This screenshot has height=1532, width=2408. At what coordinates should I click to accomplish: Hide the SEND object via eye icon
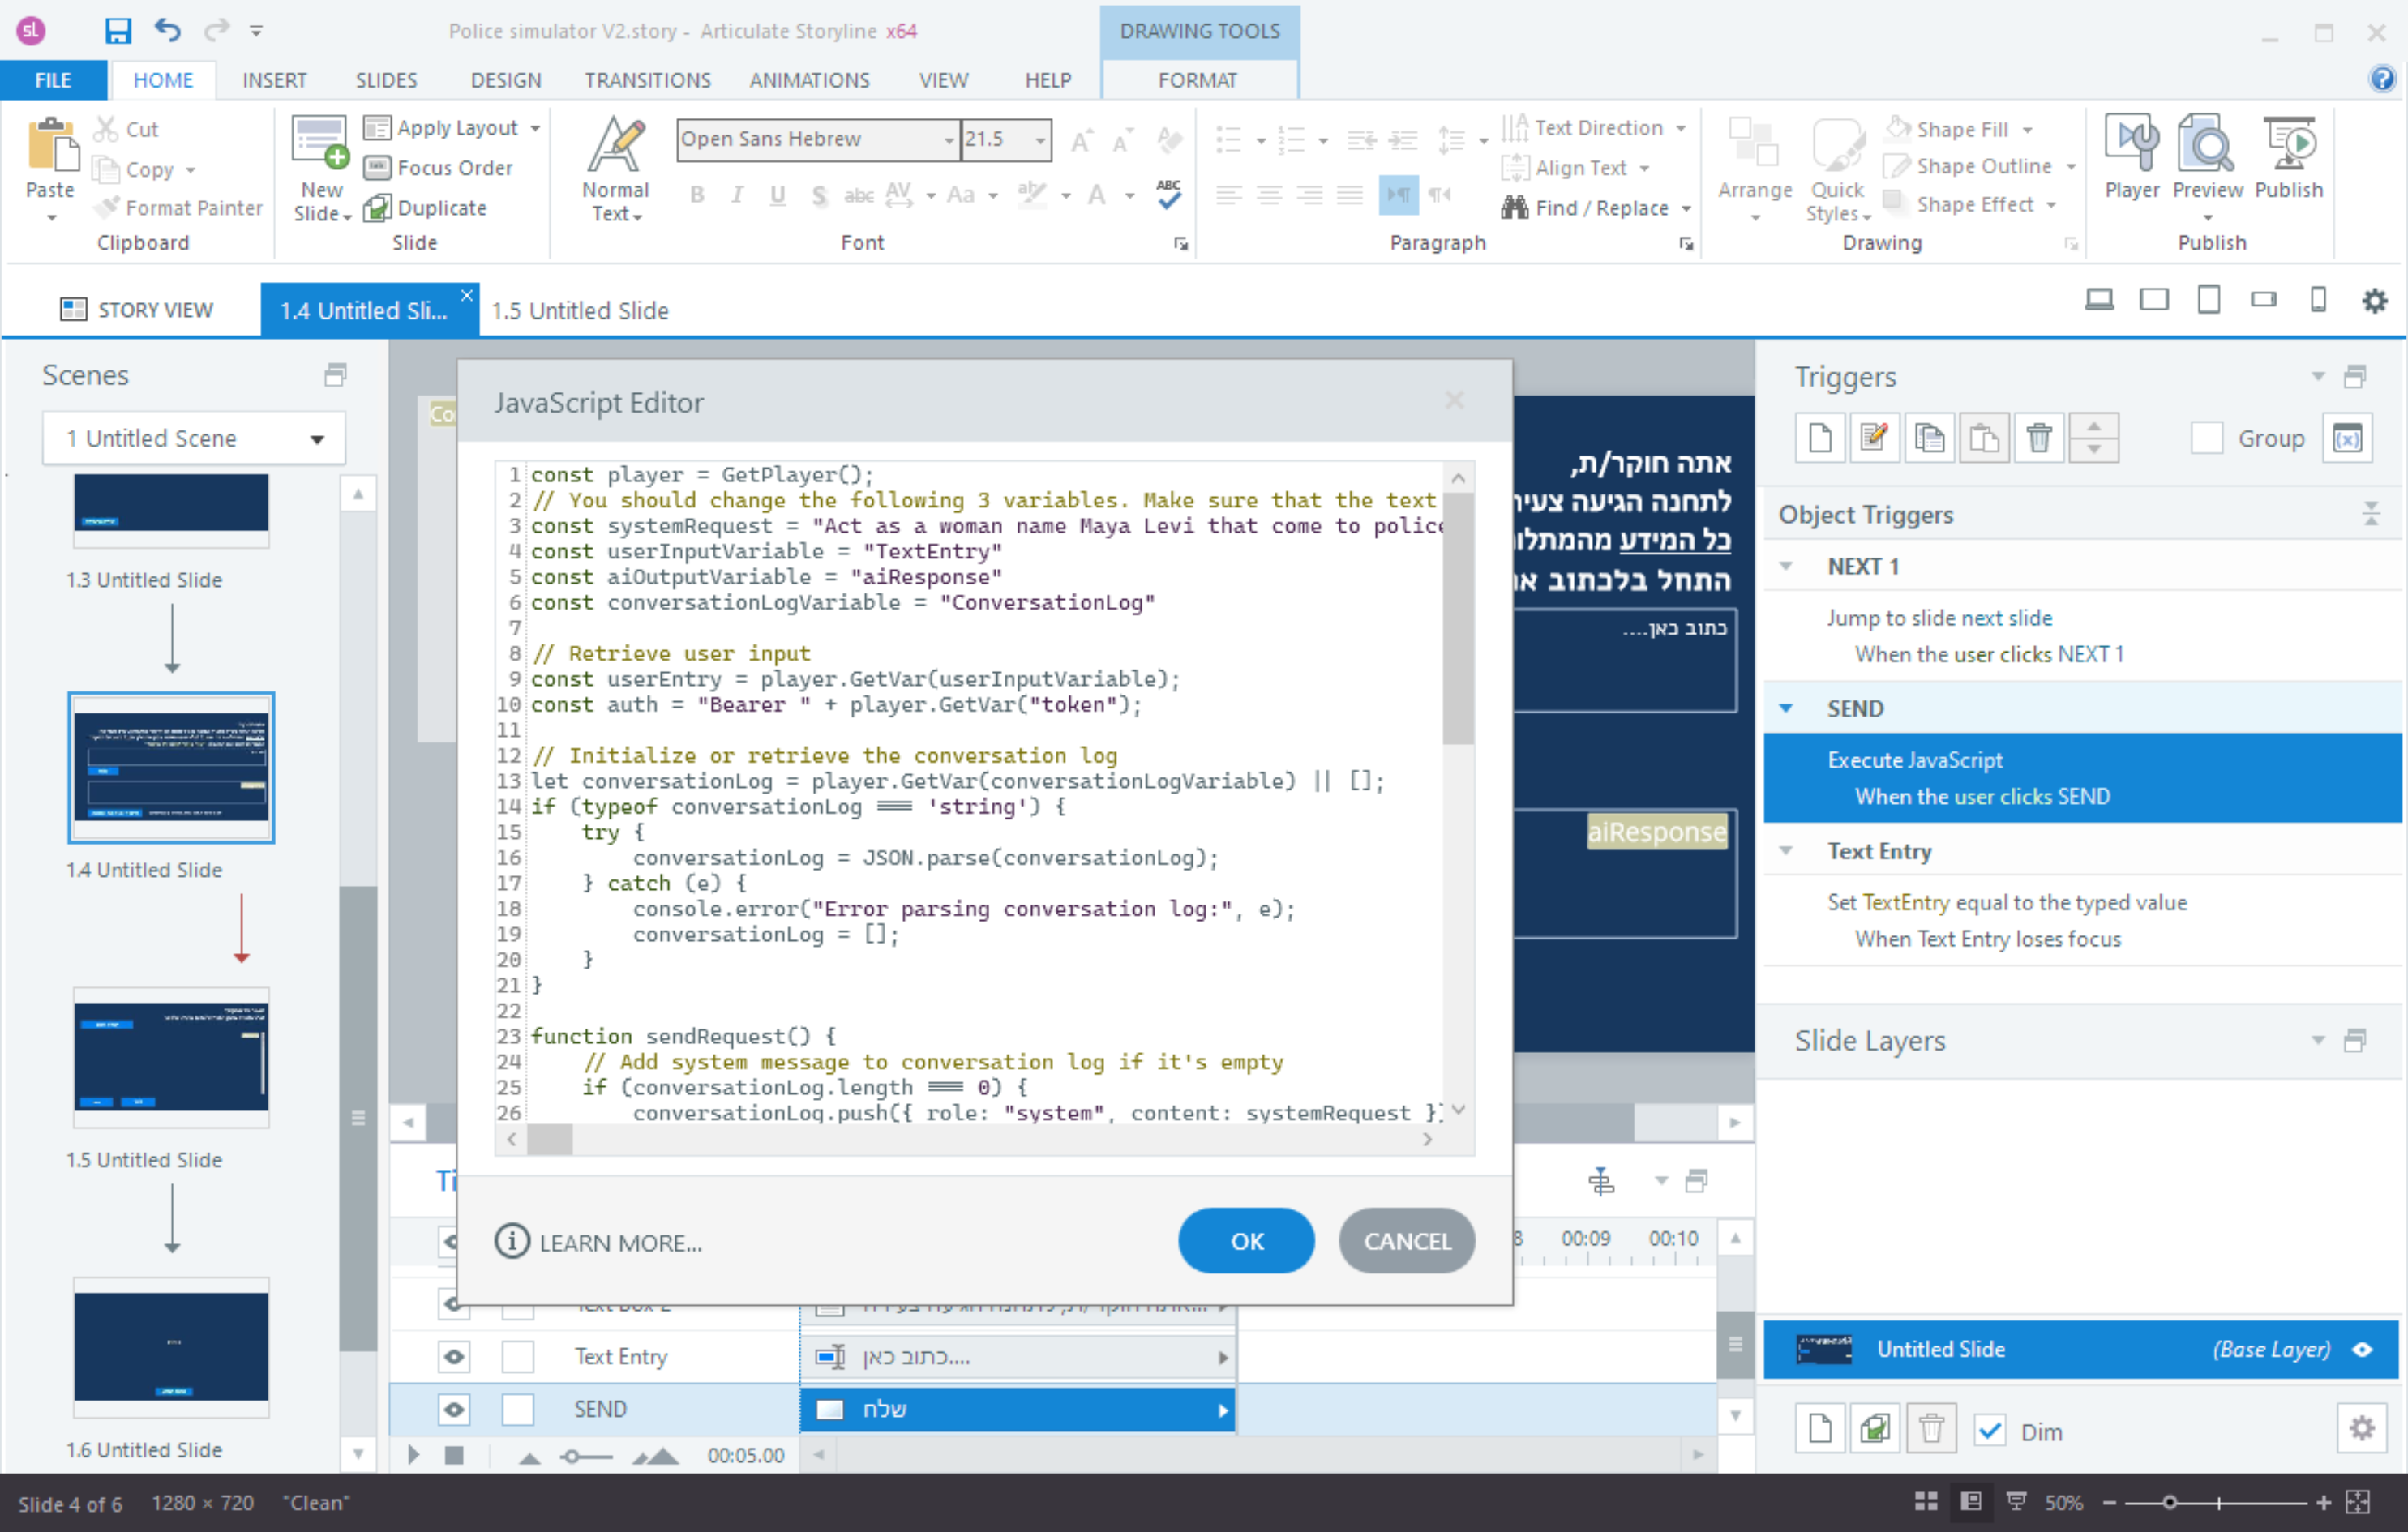tap(453, 1409)
